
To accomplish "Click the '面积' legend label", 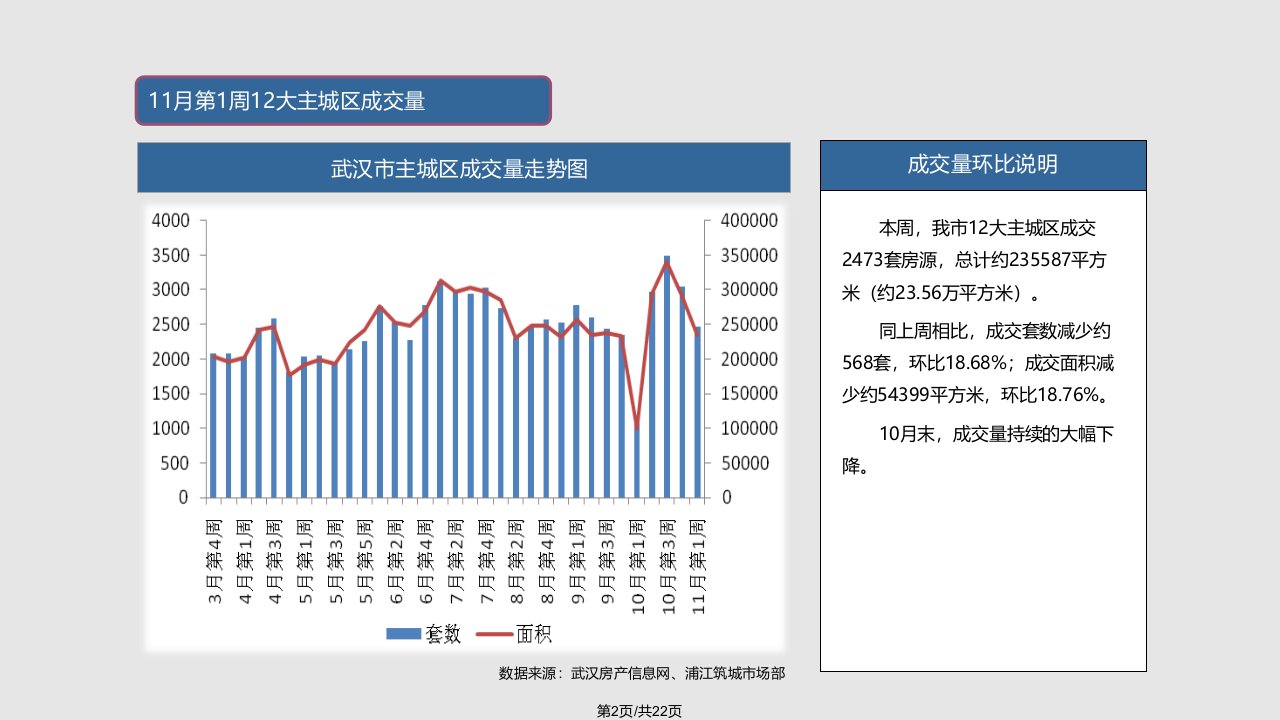I will click(533, 633).
